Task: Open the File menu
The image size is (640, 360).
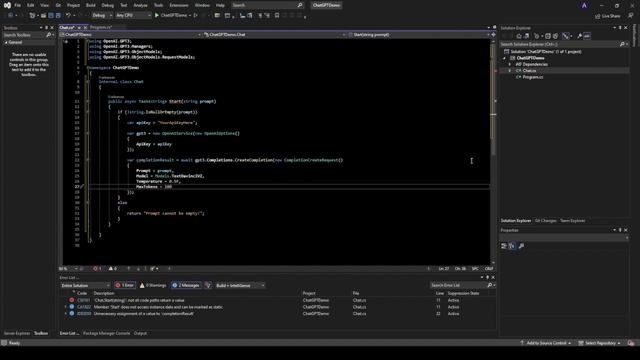Action: pos(18,5)
